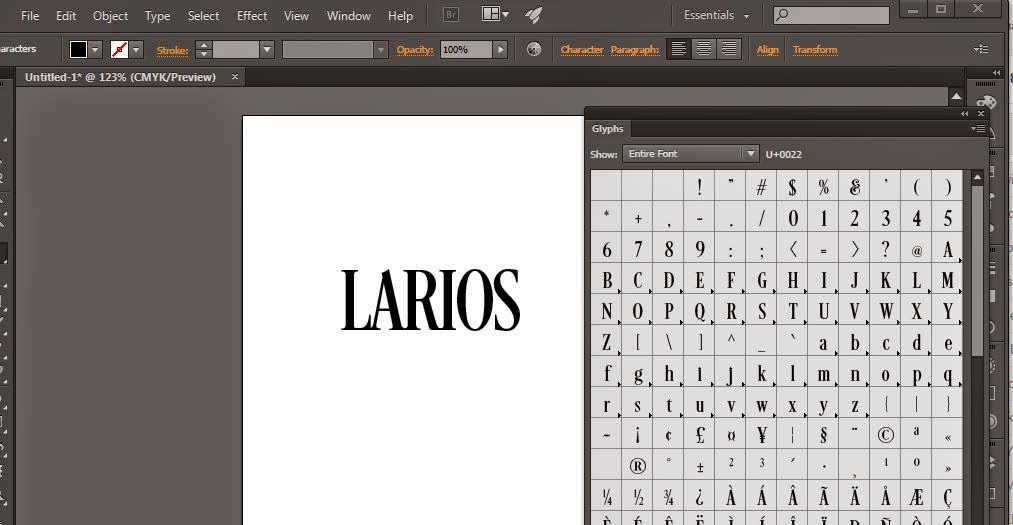Screen dimensions: 1013x525
Task: Open the Character panel link
Action: 581,50
